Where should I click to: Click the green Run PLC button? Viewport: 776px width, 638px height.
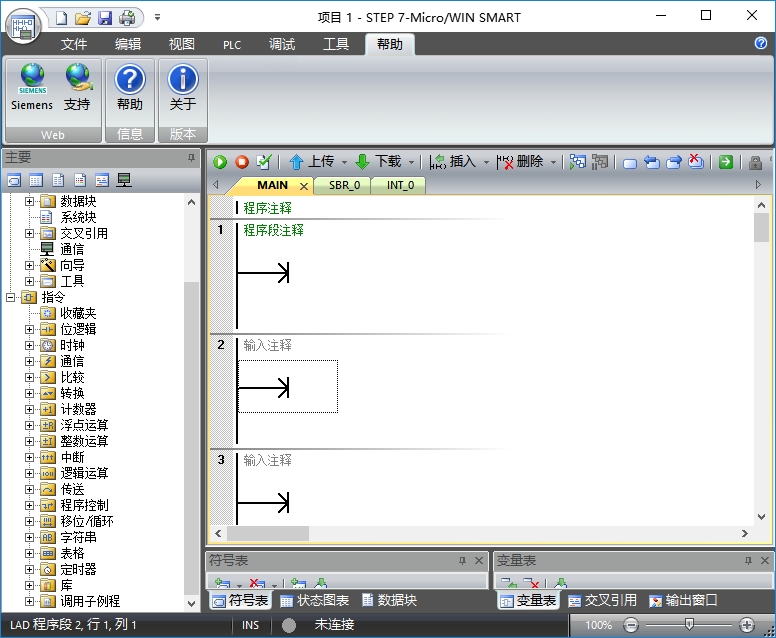coord(220,162)
